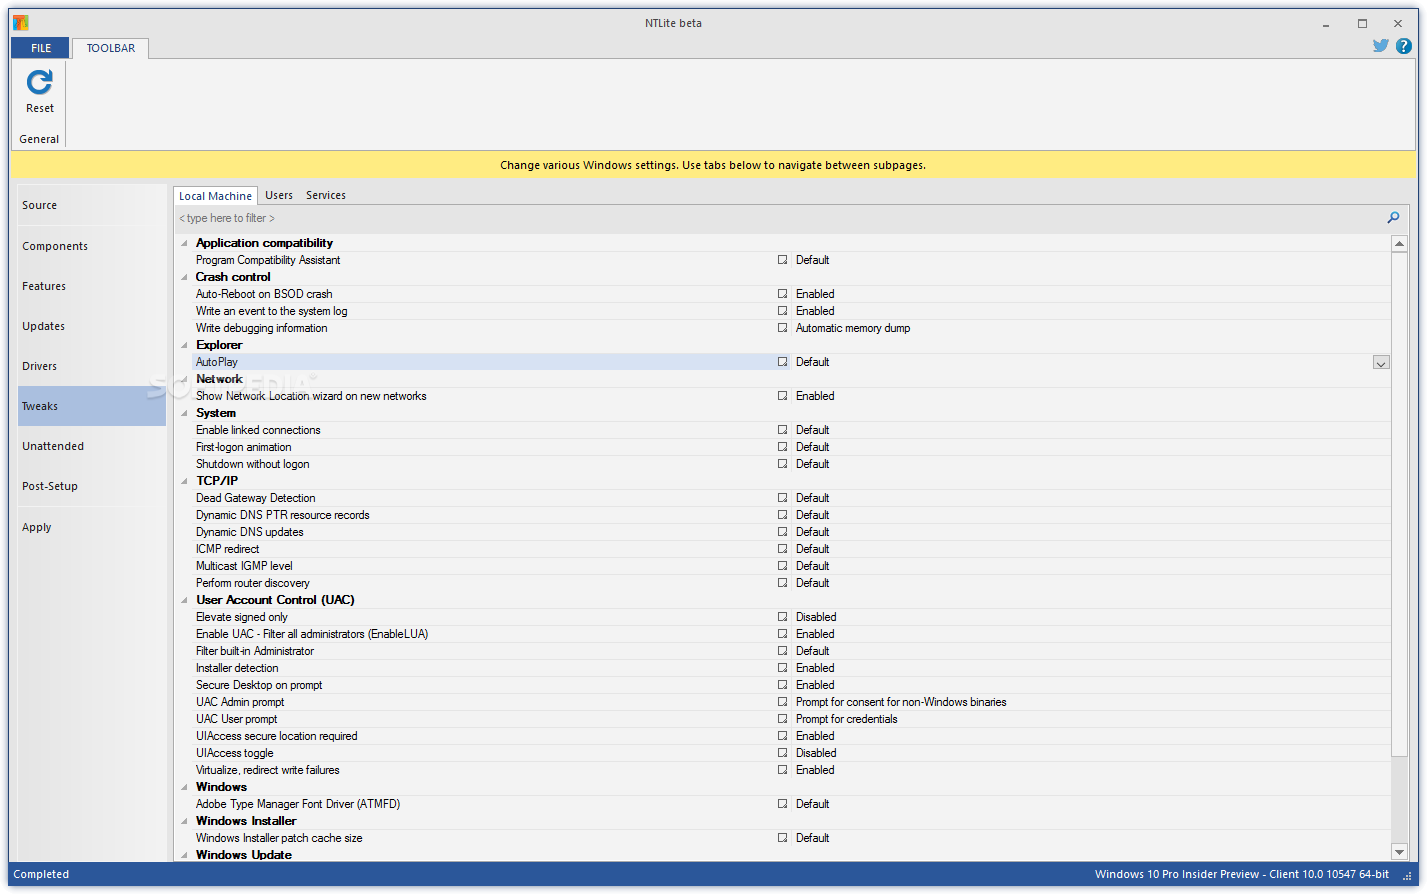Collapse the Windows Installer group
1427x894 pixels.
coord(184,821)
